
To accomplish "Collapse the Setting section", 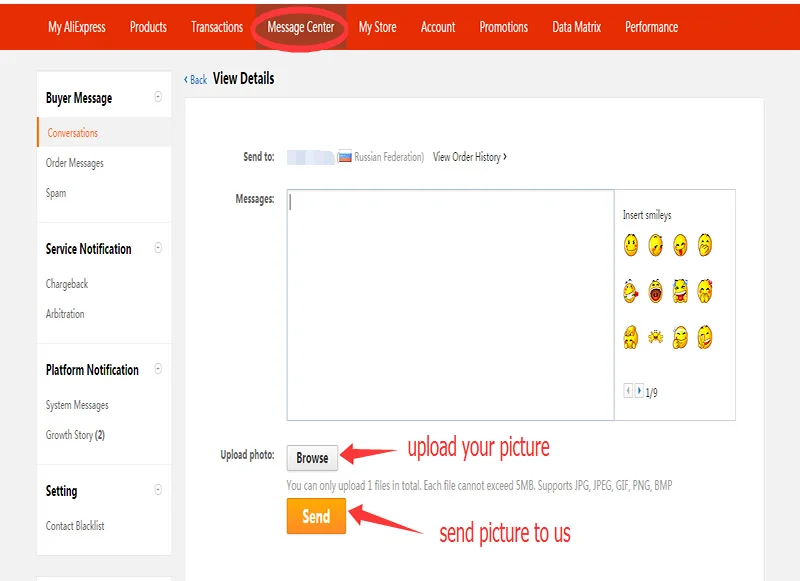I will coord(158,489).
